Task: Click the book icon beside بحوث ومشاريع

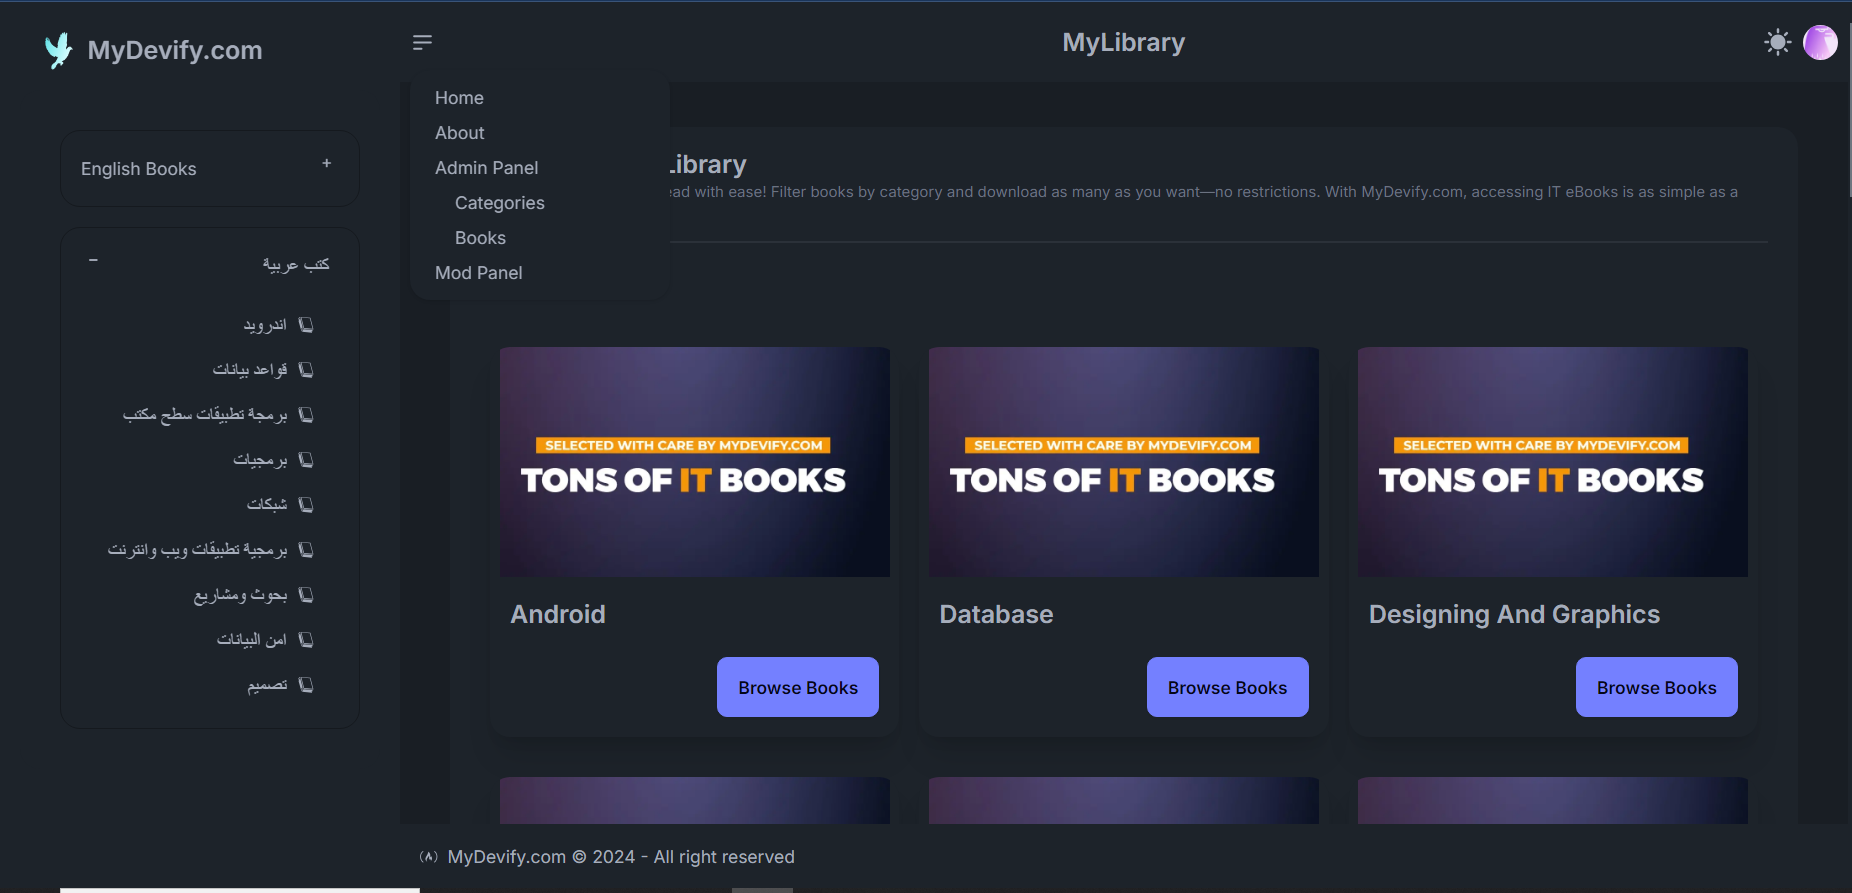Action: click(306, 595)
